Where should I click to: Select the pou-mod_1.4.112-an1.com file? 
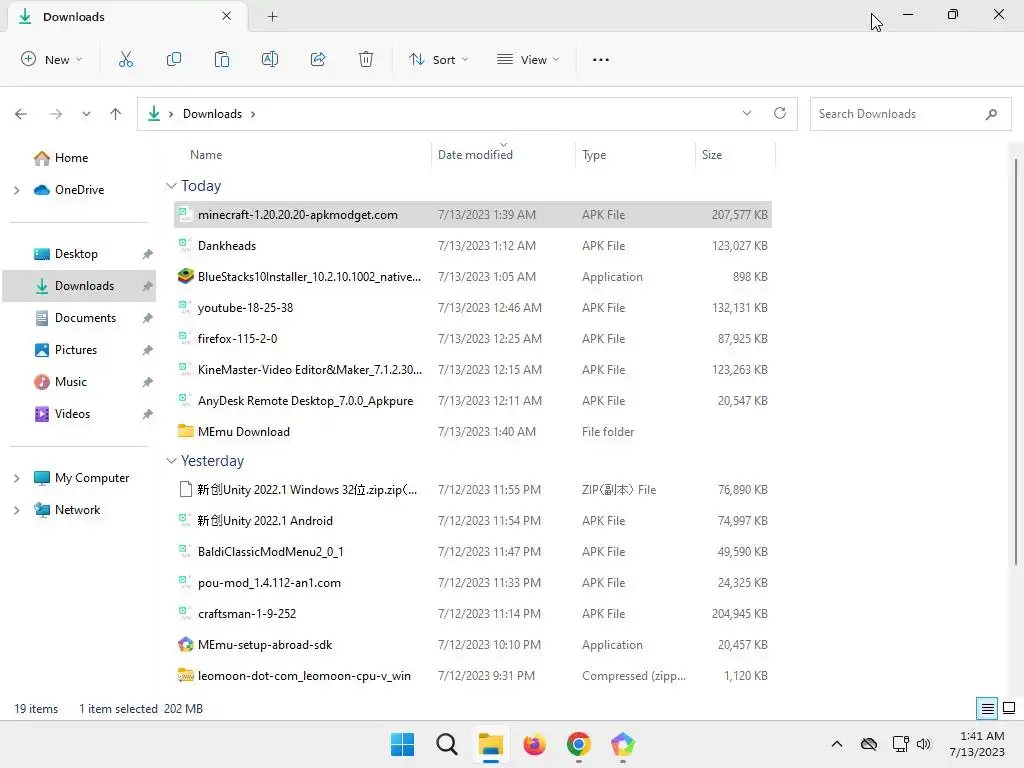(473, 583)
